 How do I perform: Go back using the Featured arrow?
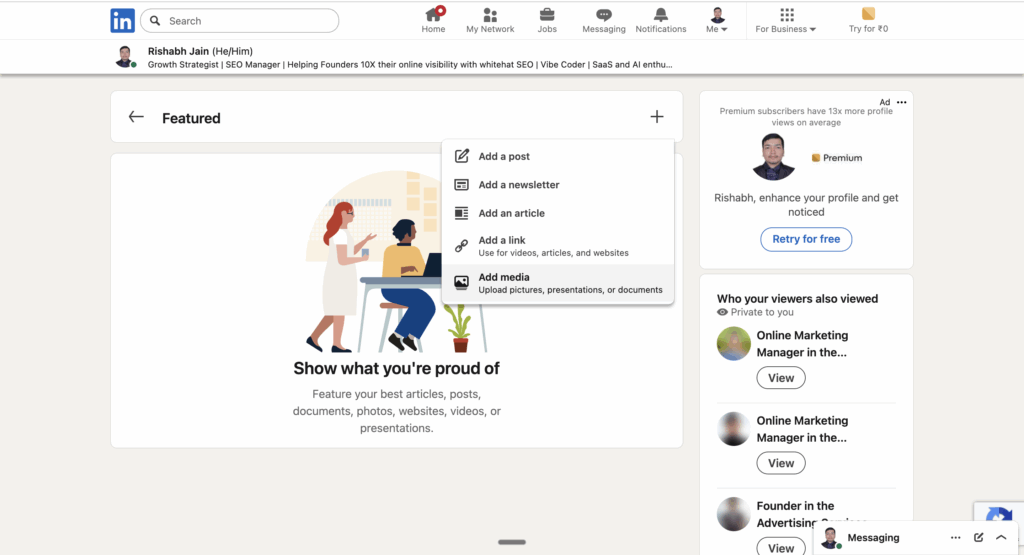click(x=136, y=117)
